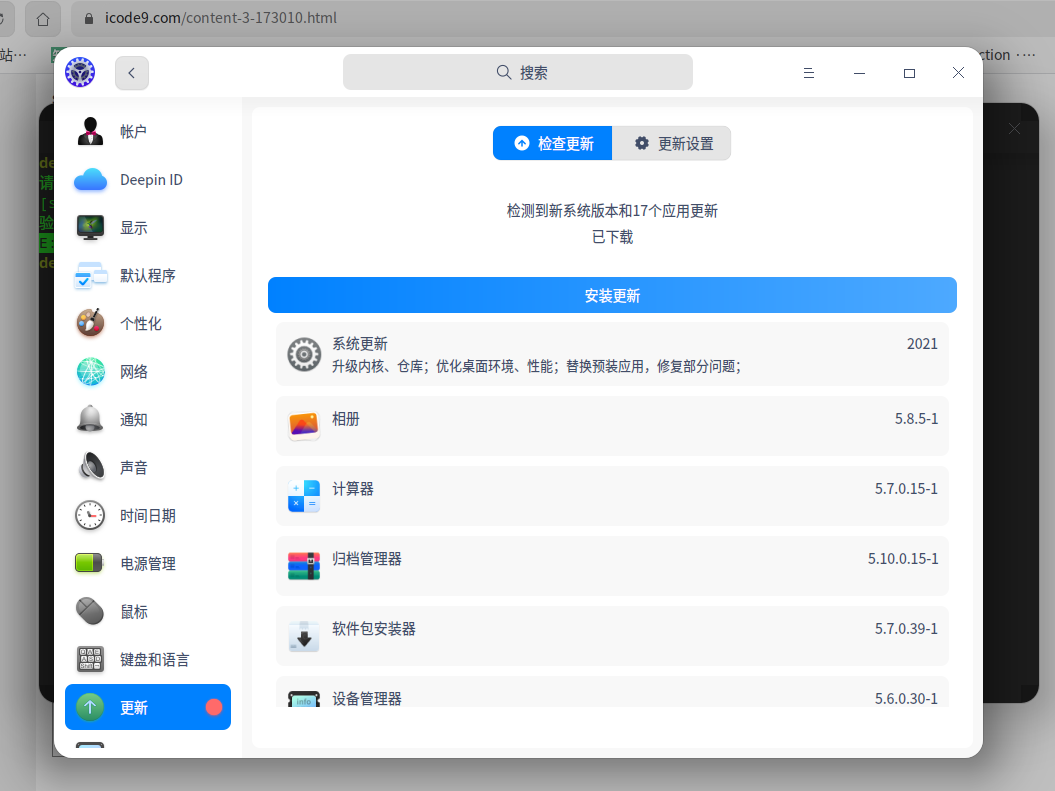Viewport: 1055px width, 791px height.
Task: Click version 5.7.0.15-1 text
Action: click(x=906, y=488)
